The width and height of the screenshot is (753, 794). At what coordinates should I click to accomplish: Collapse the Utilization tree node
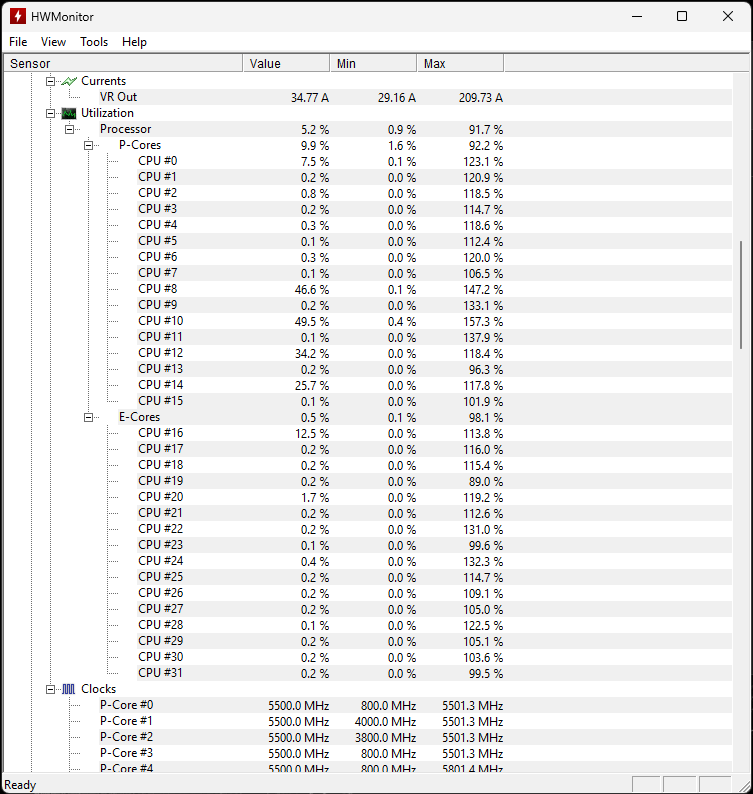(51, 113)
